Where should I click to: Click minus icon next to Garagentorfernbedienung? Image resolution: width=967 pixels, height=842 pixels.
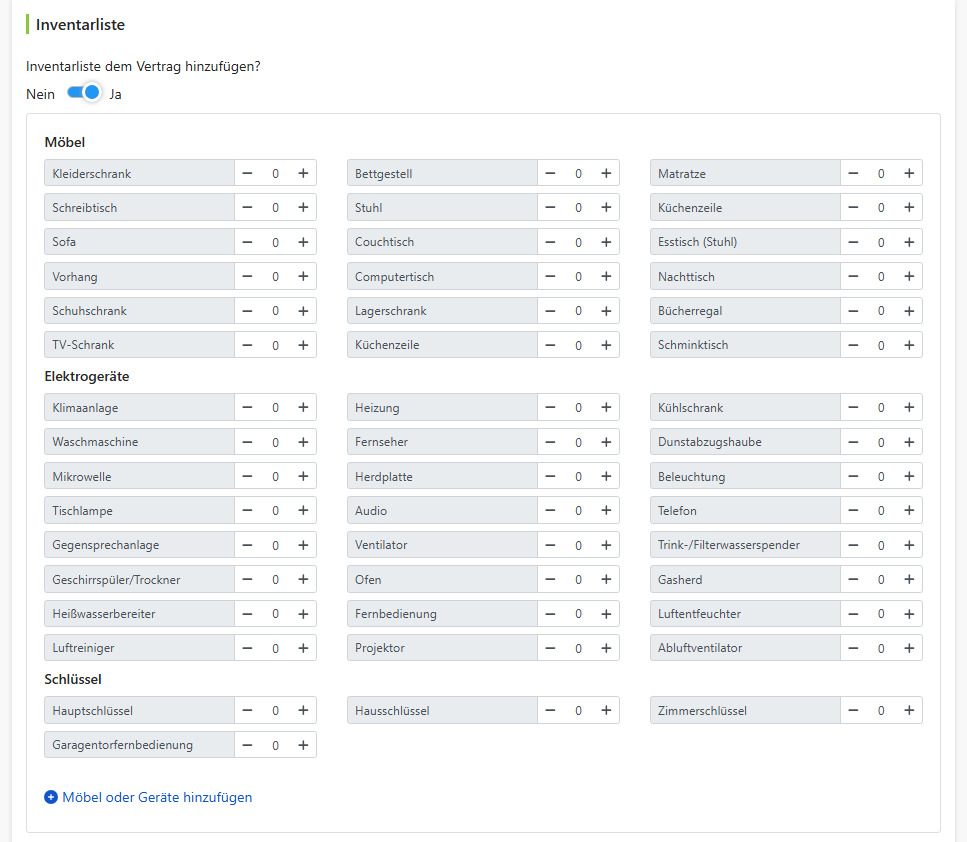247,745
